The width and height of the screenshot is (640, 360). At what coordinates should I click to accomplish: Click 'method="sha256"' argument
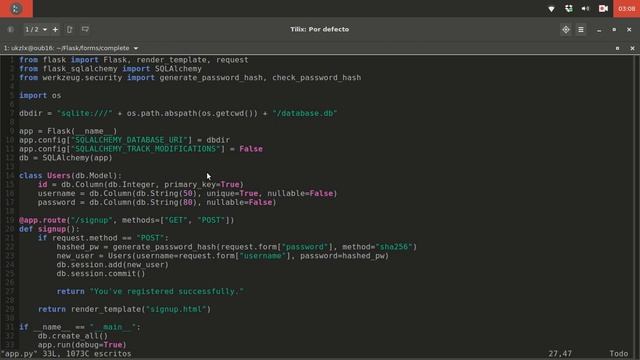[378, 247]
